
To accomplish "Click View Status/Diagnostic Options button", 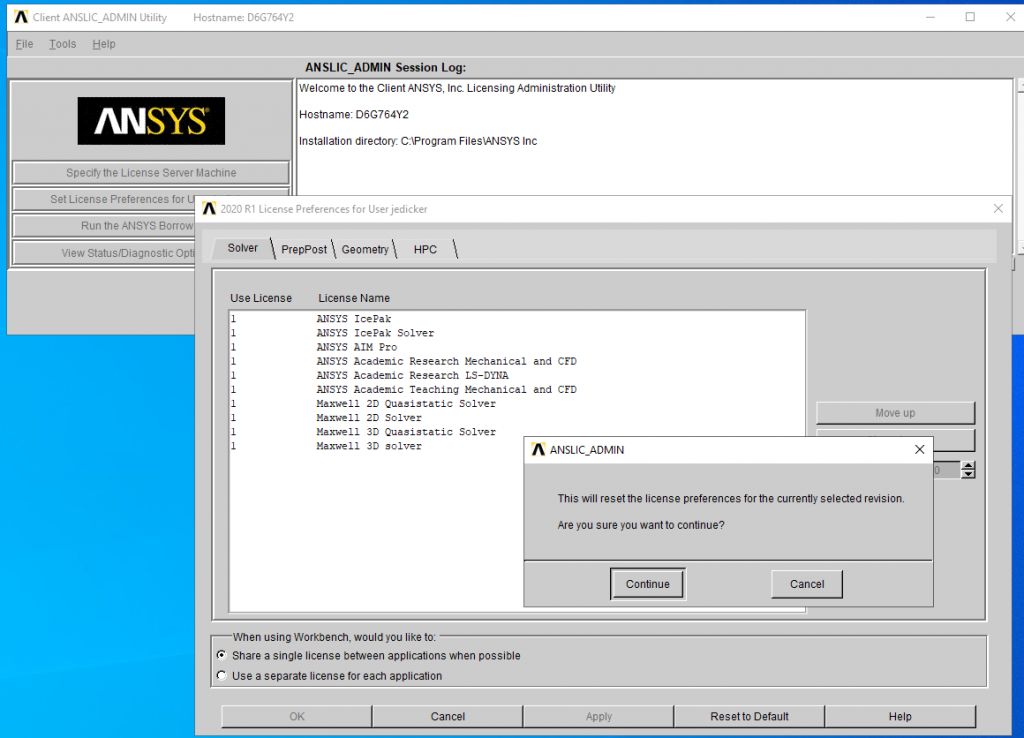I will click(x=104, y=253).
